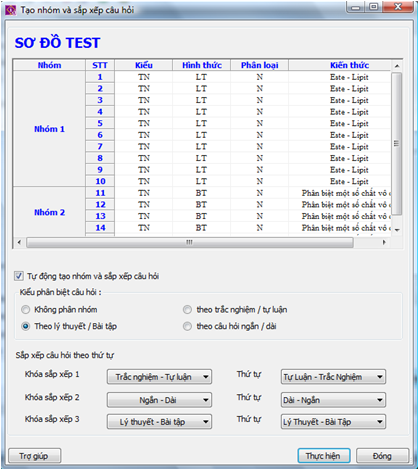Image resolution: width=420 pixels, height=471 pixels.
Task: Click the app icon in title bar
Action: coord(10,10)
